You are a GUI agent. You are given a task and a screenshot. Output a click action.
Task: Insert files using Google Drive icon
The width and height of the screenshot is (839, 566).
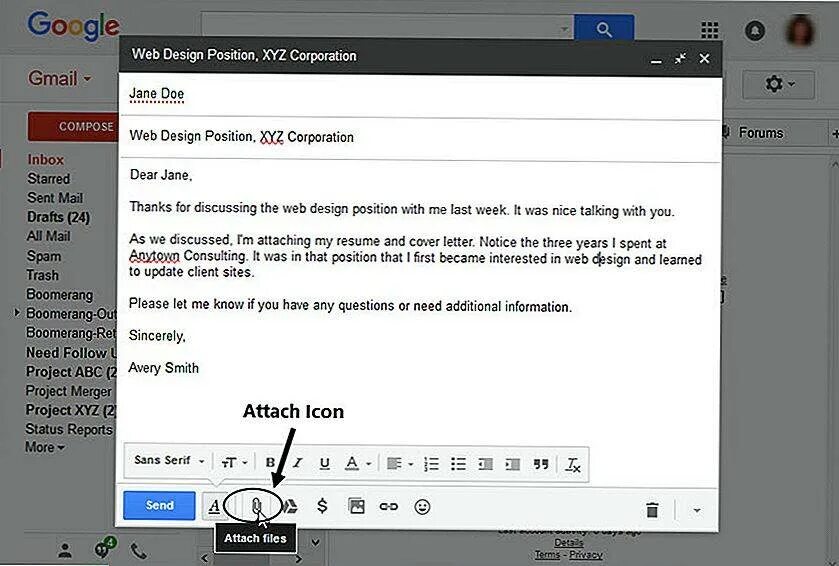[289, 506]
